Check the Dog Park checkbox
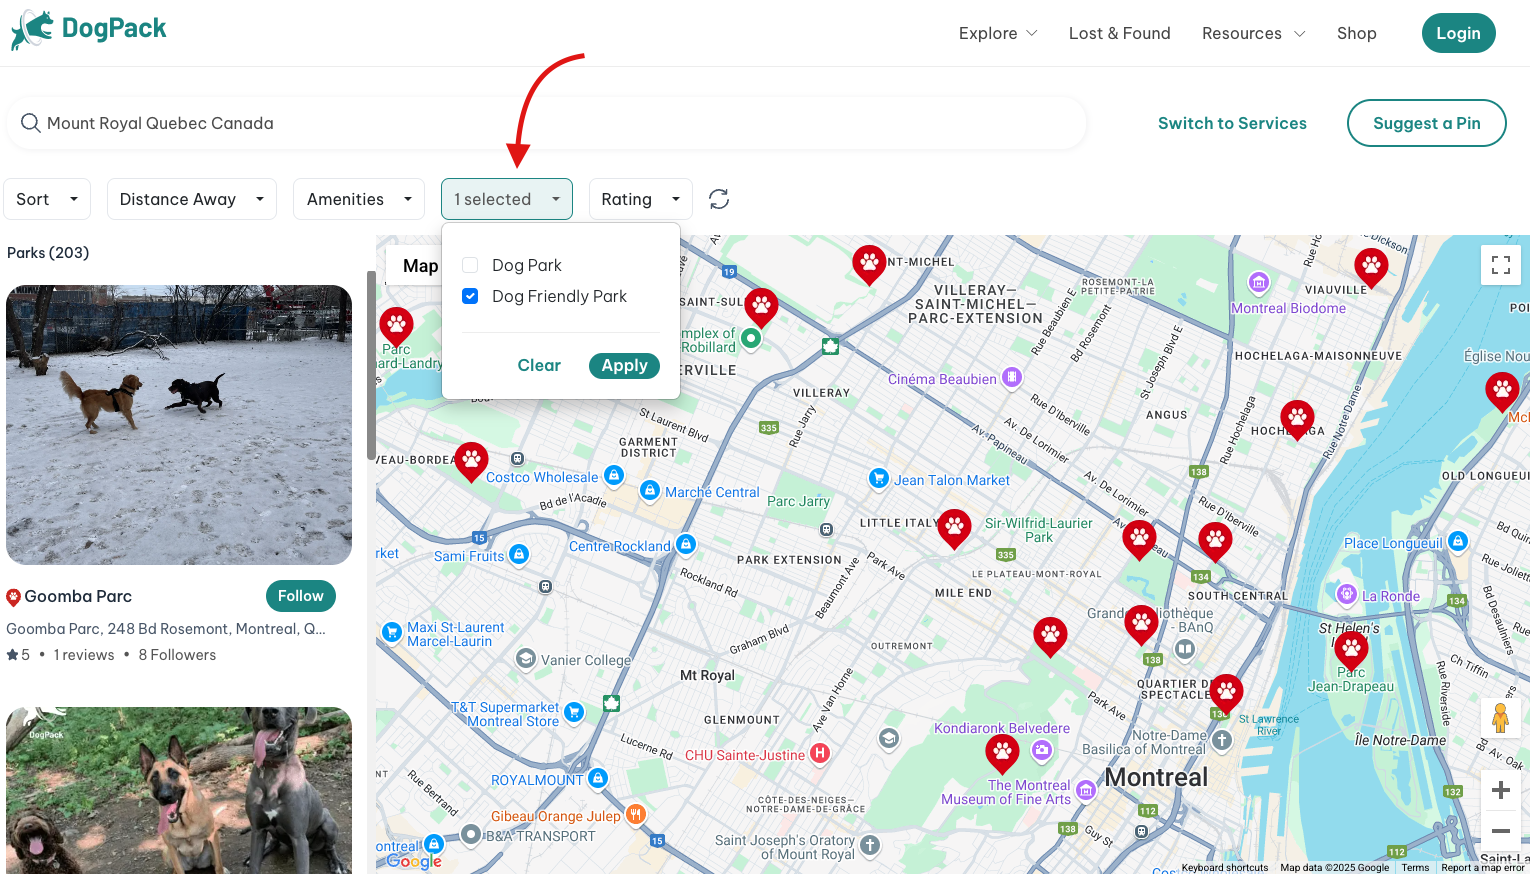The width and height of the screenshot is (1530, 874). point(470,265)
